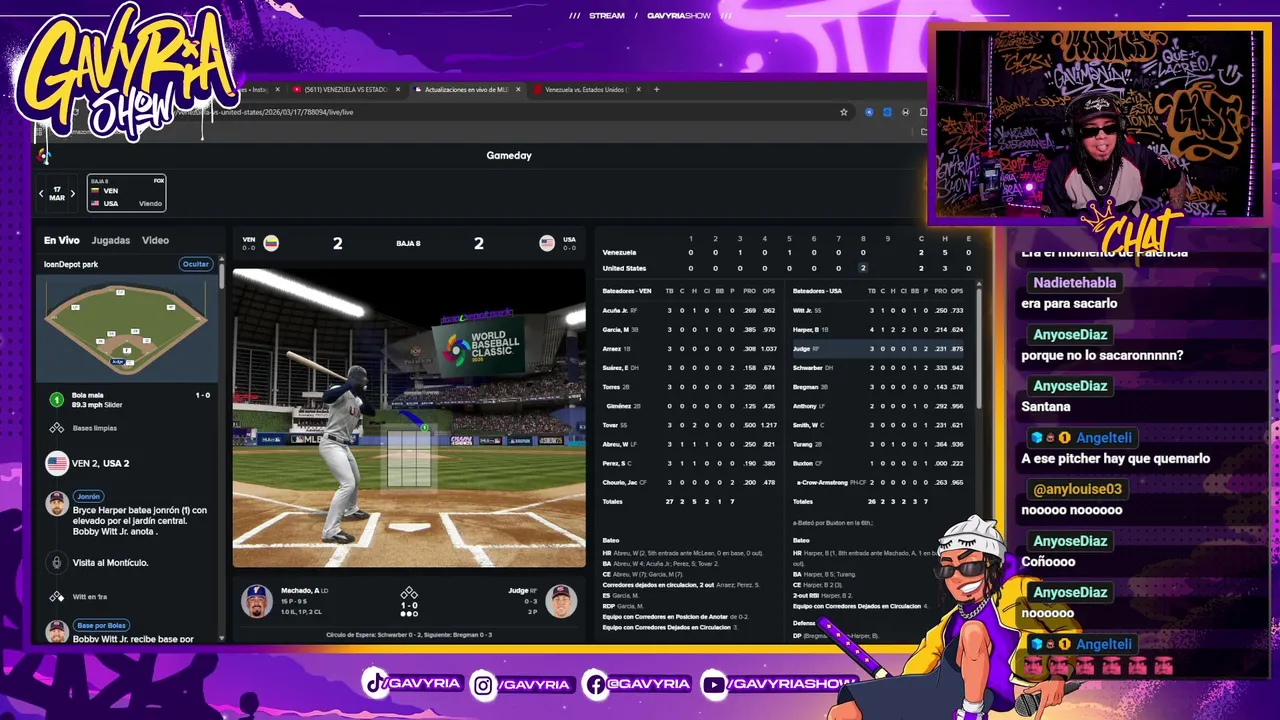This screenshot has height=720, width=1280.
Task: Click the Witt en 1ra bases icon
Action: pos(57,597)
